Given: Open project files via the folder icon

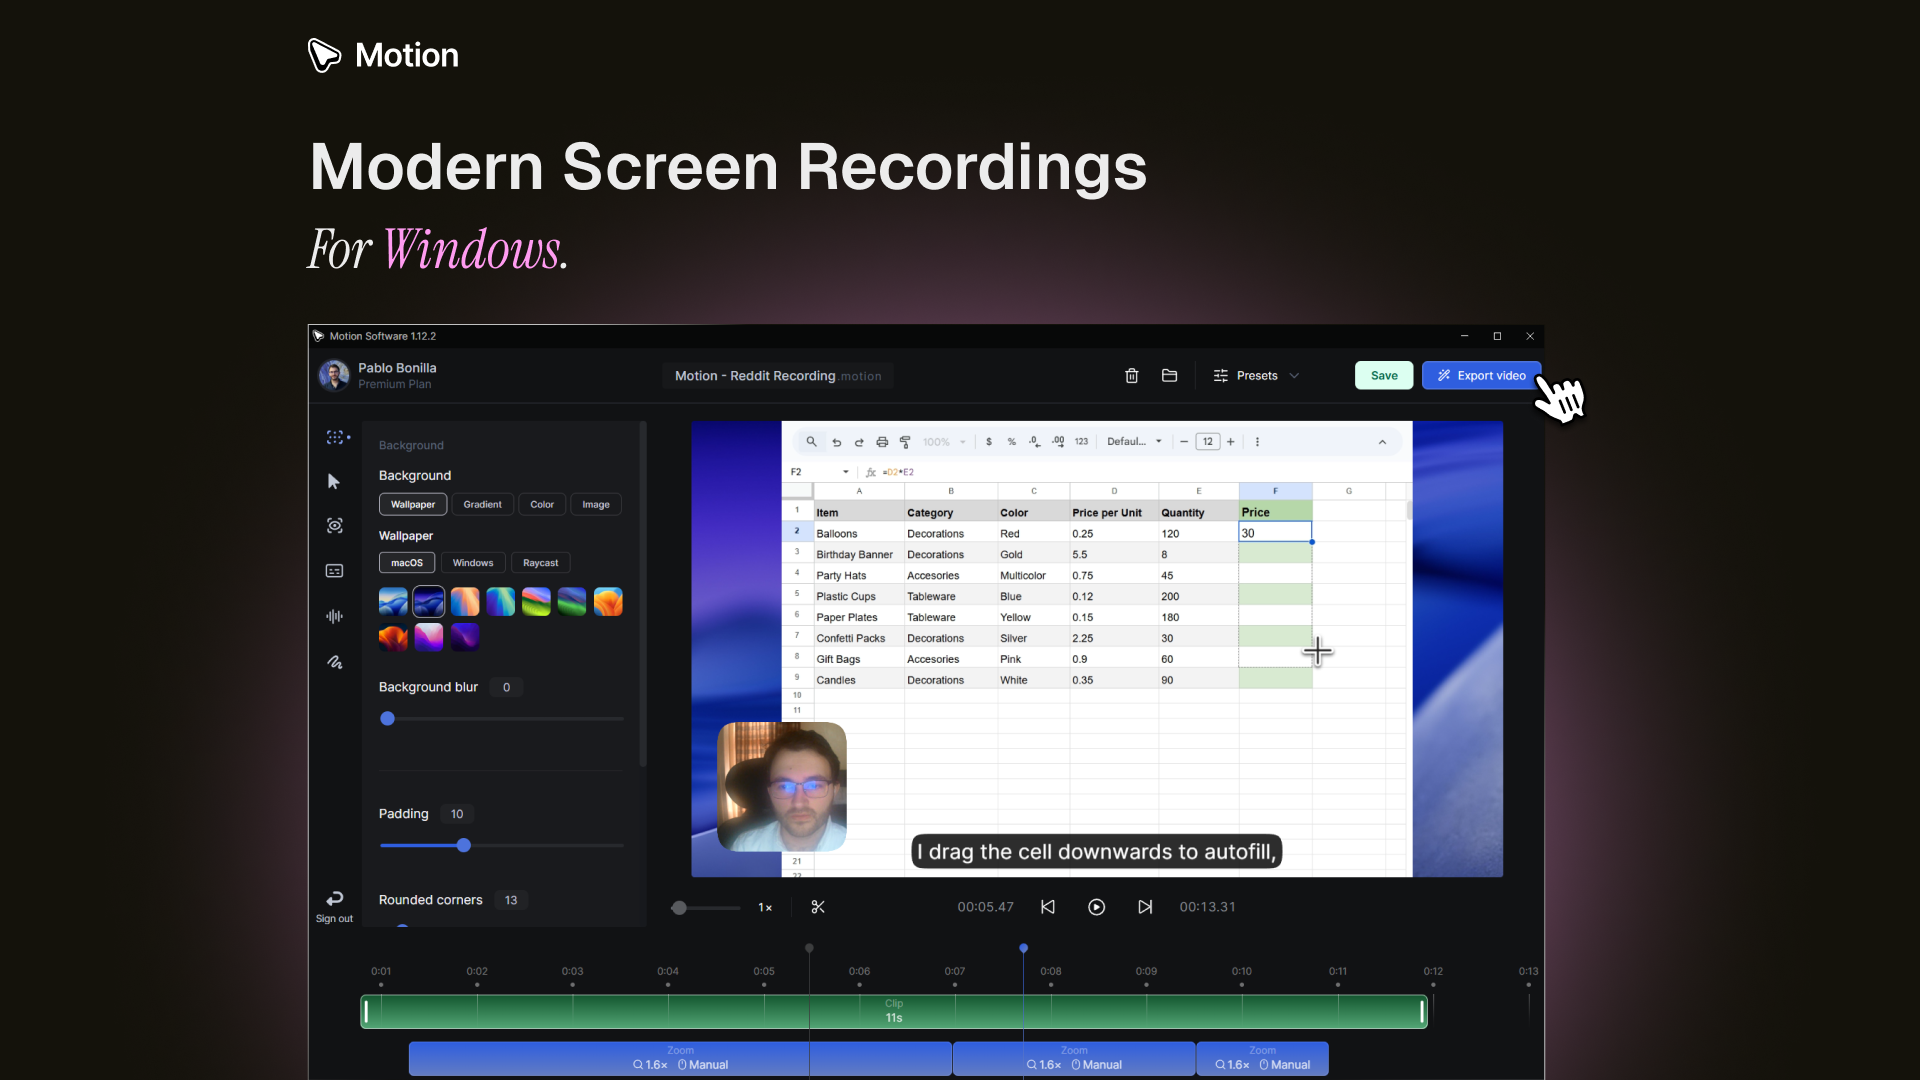Looking at the screenshot, I should (x=1170, y=375).
